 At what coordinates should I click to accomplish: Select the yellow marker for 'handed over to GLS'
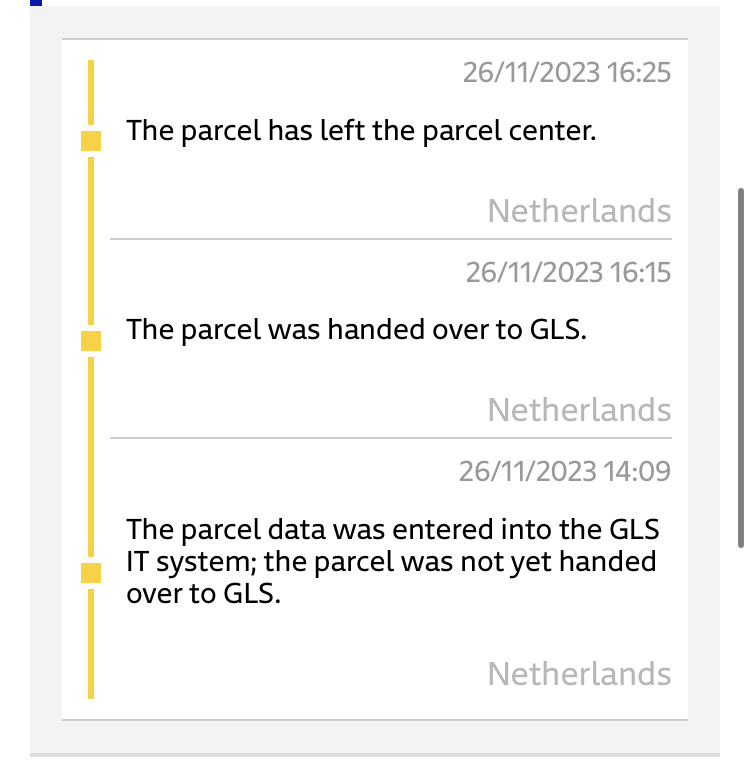click(91, 342)
